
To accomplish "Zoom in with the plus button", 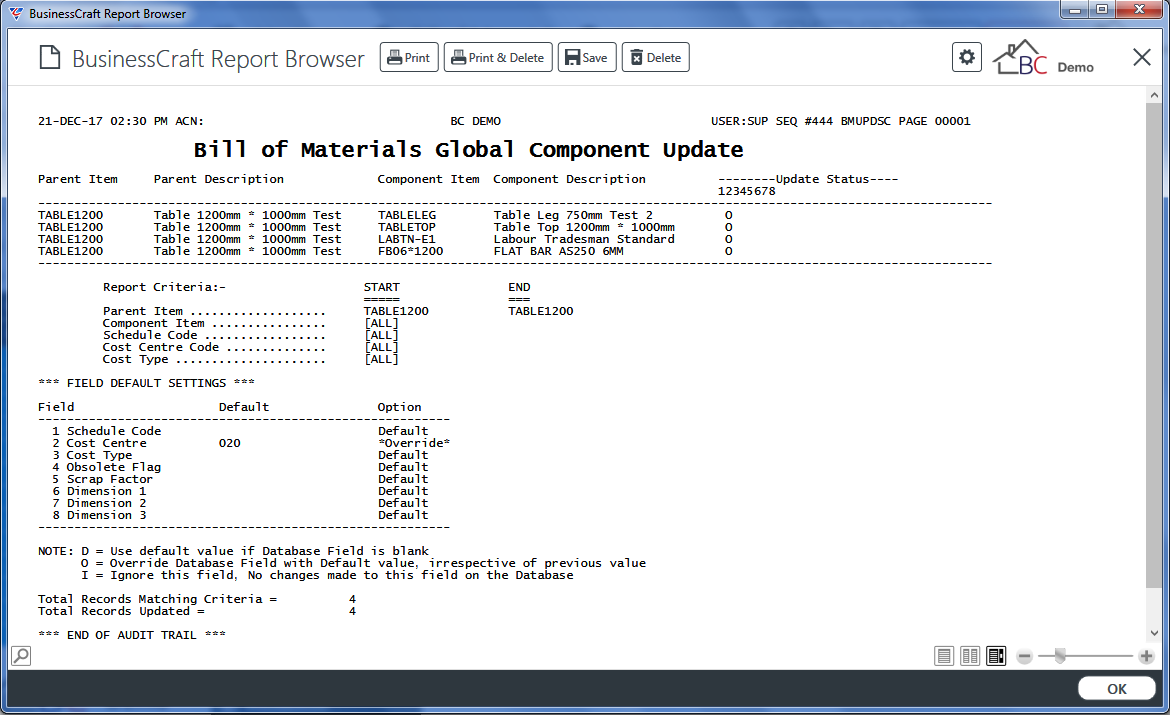I will click(1146, 657).
